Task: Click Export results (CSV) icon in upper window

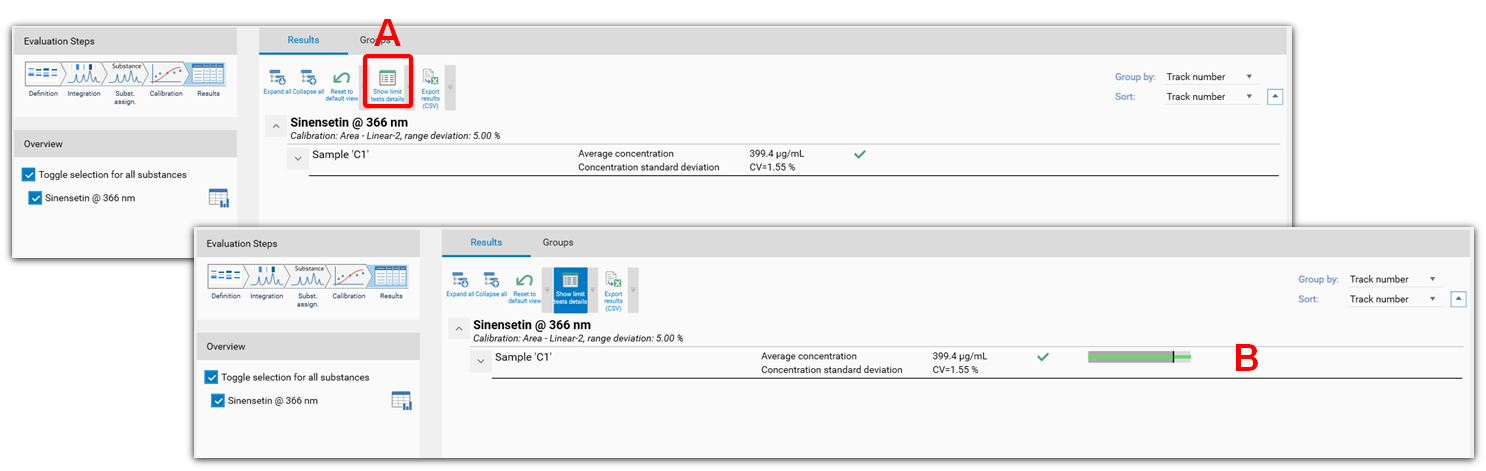Action: (x=430, y=79)
